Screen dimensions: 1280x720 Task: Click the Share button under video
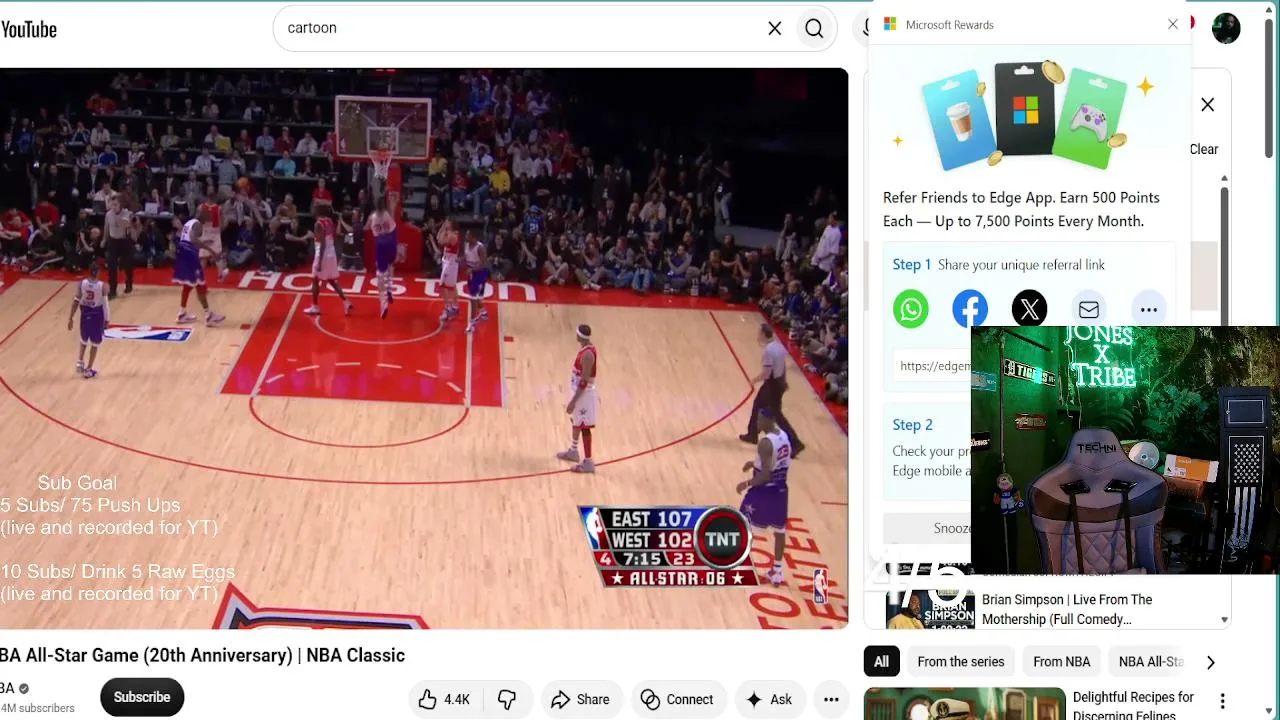[580, 700]
